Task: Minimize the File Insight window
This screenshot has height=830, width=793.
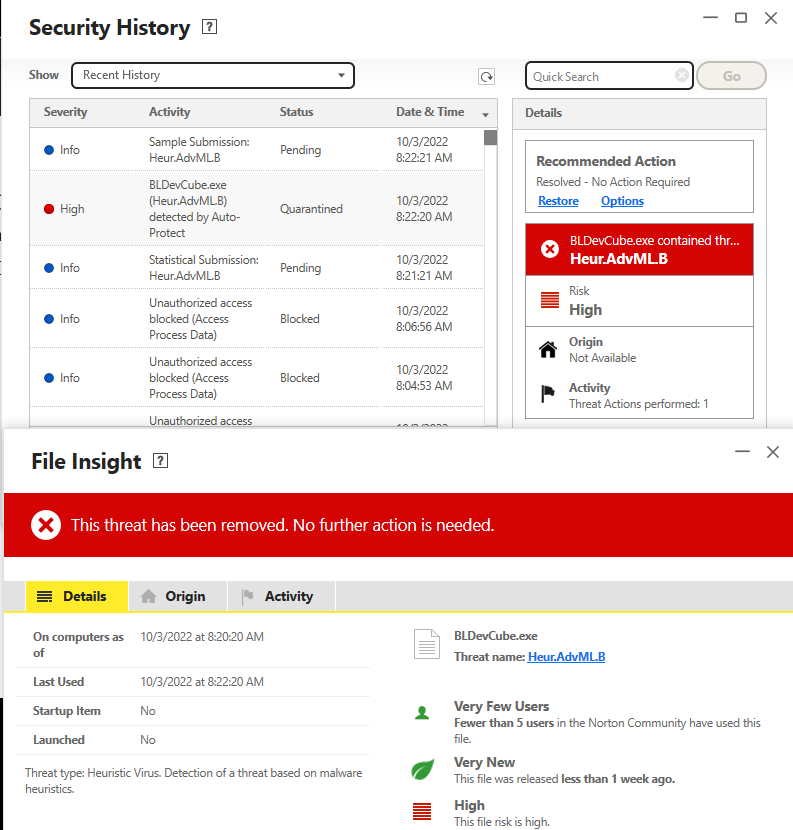Action: click(743, 452)
